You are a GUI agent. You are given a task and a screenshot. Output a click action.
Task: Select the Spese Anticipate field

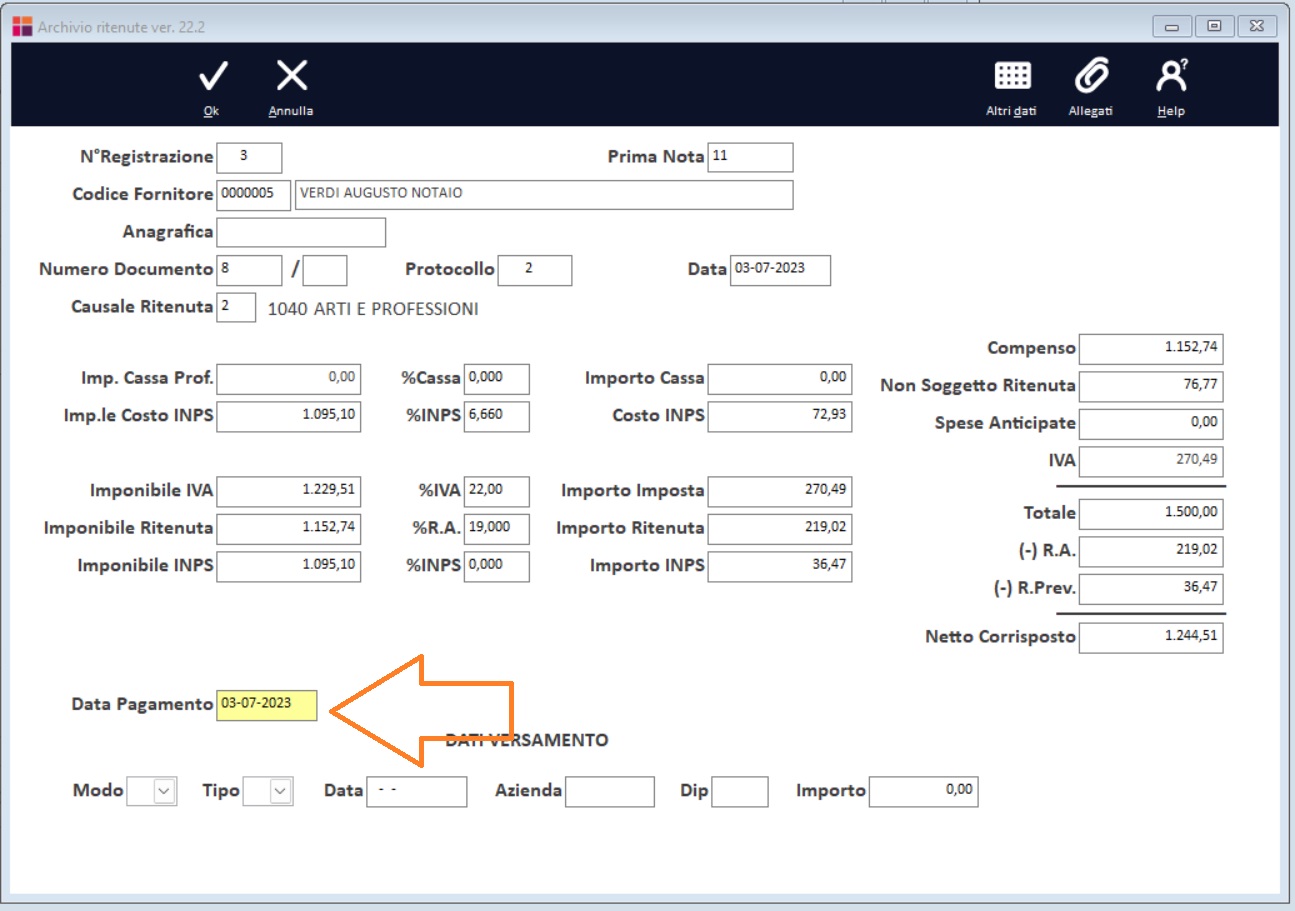coord(1151,423)
